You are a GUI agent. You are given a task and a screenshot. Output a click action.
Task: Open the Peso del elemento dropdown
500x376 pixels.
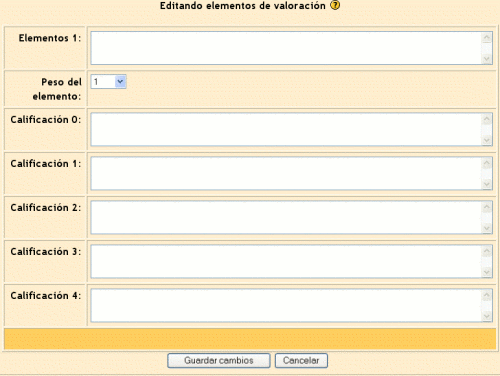click(108, 81)
